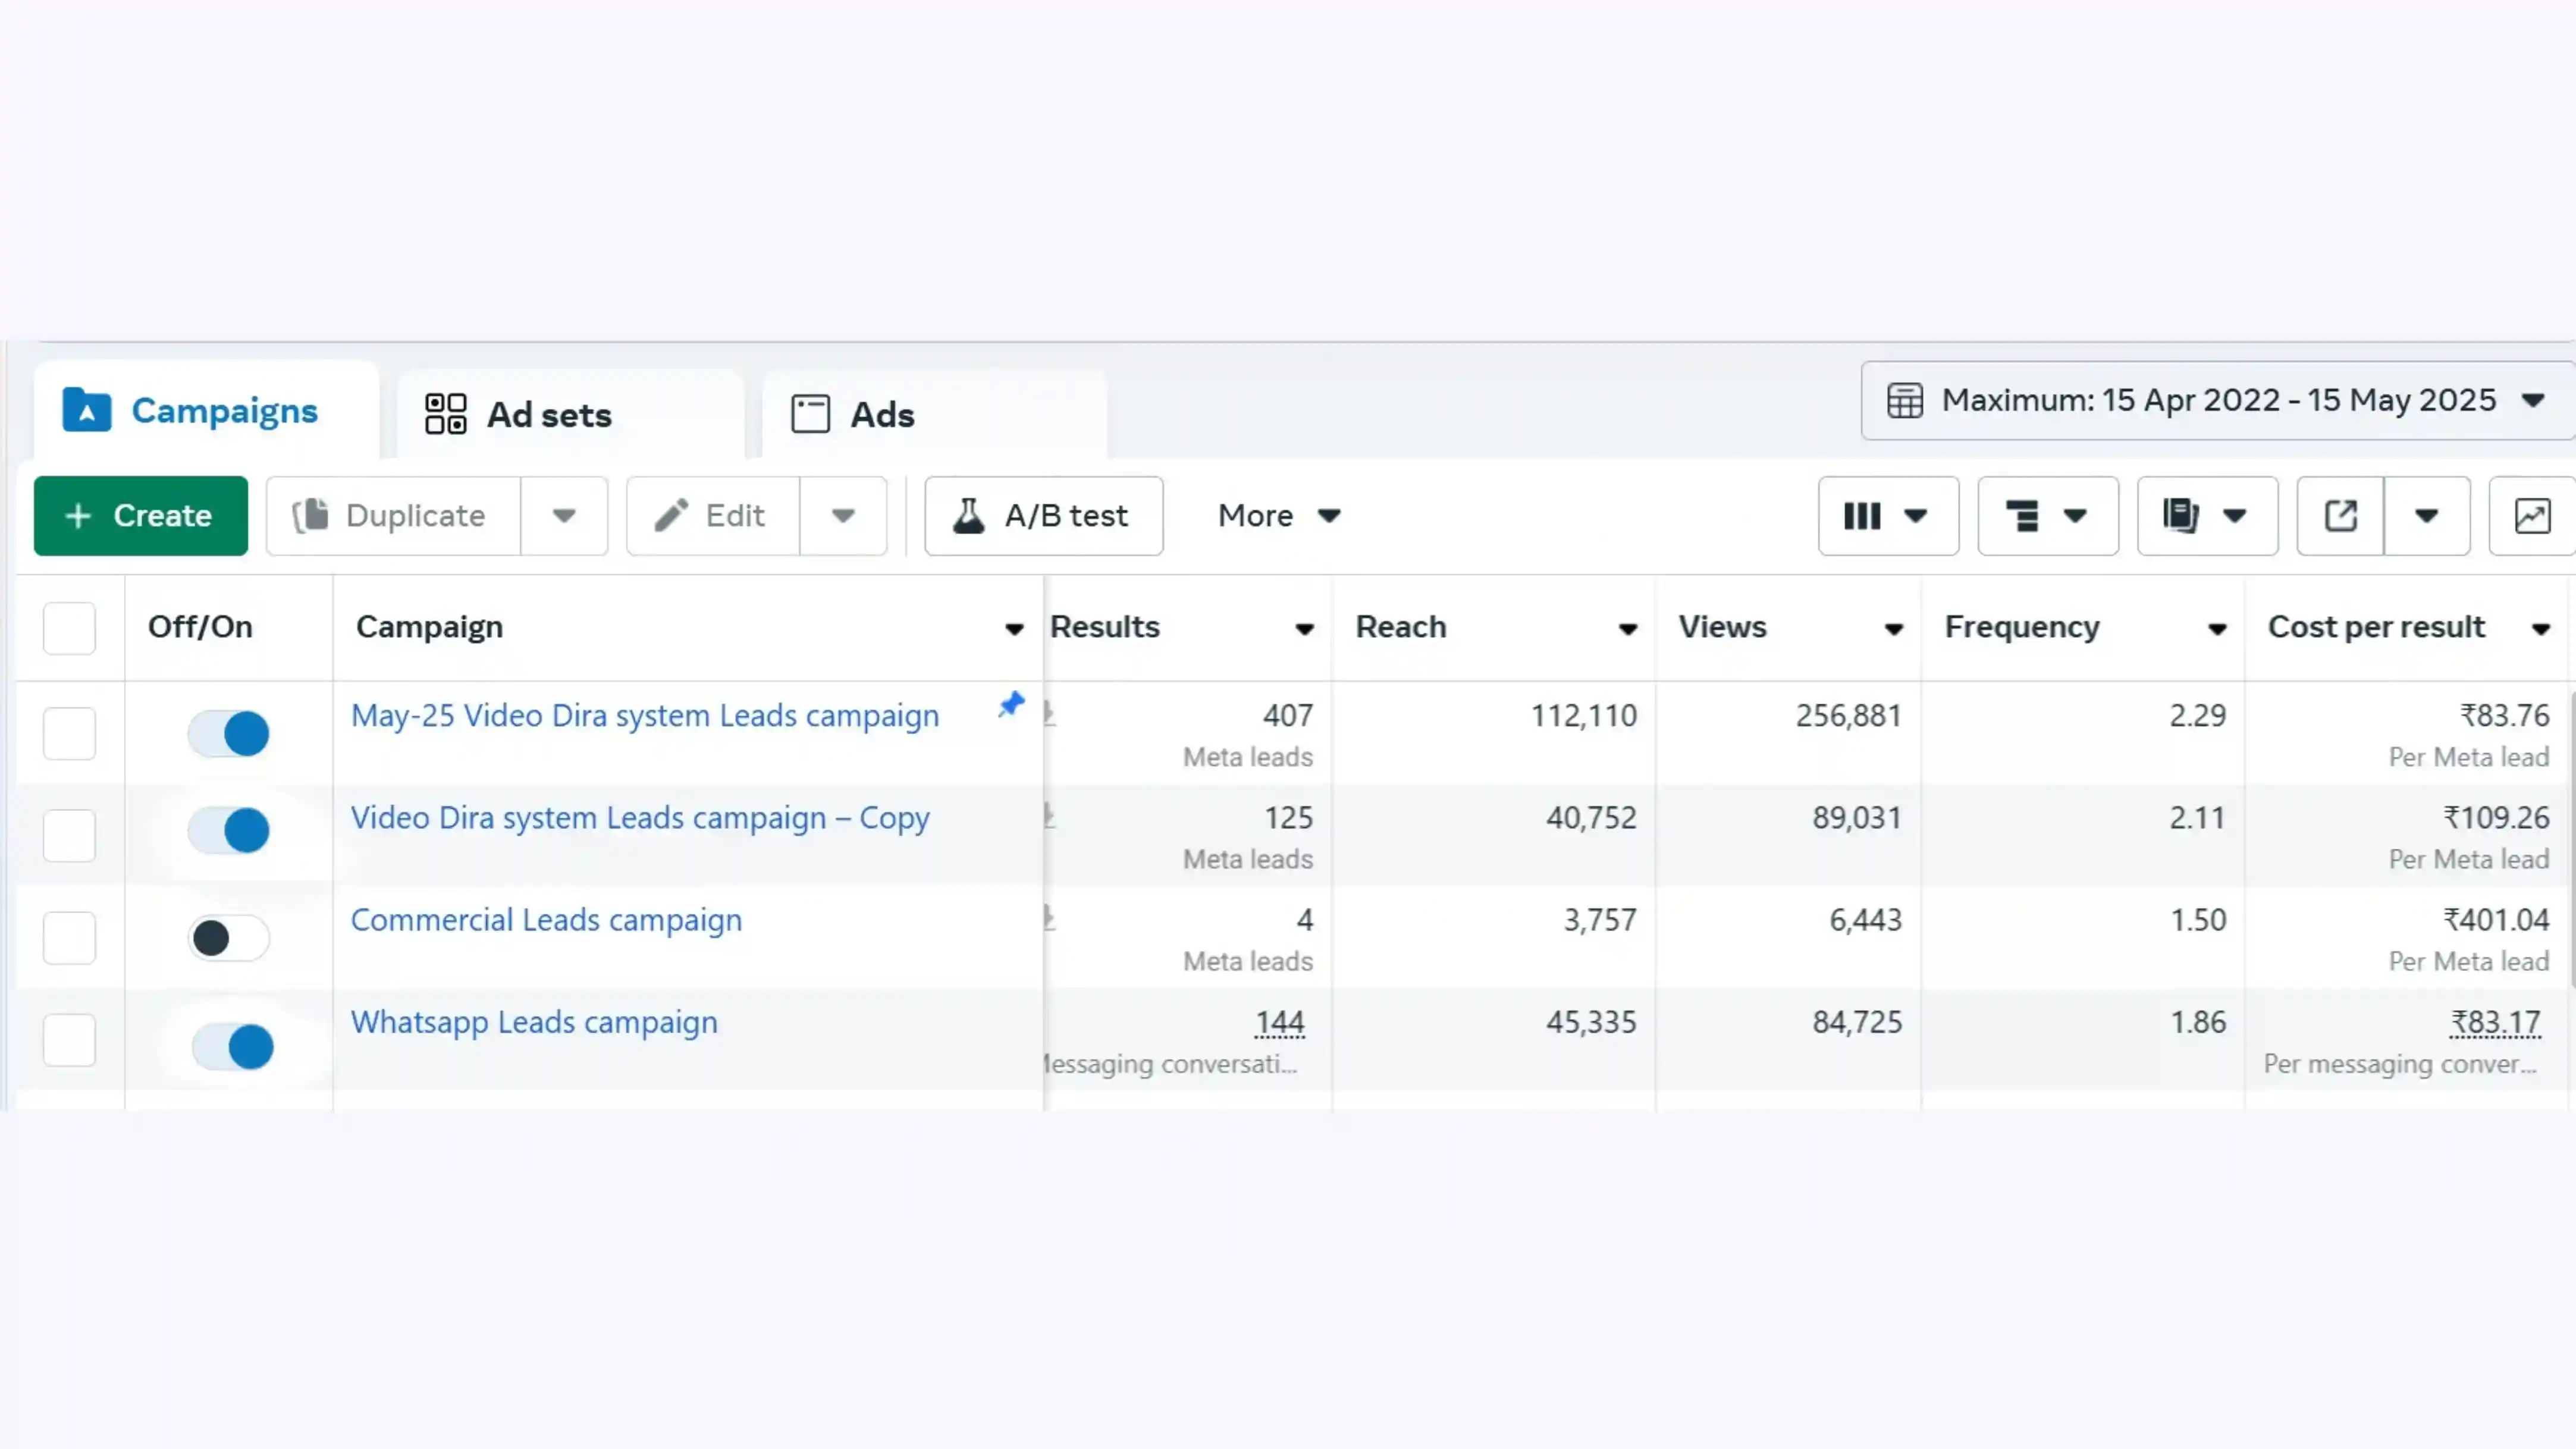2576x1449 pixels.
Task: Click the Off/On column header
Action: pyautogui.click(x=200, y=627)
